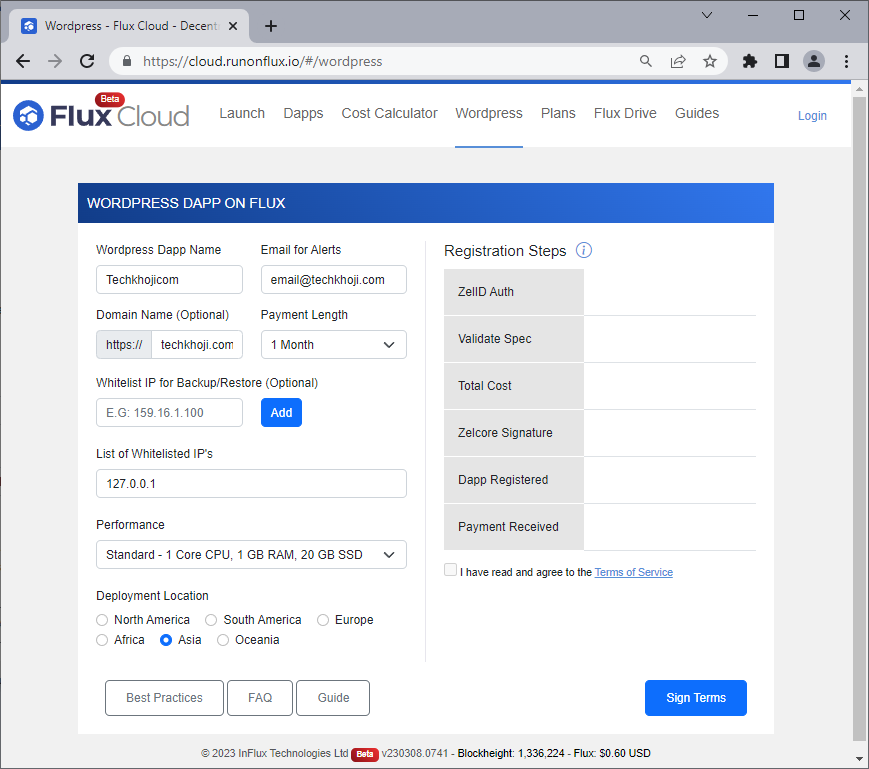Click the Dapp Registered step
869x769 pixels.
pos(514,480)
